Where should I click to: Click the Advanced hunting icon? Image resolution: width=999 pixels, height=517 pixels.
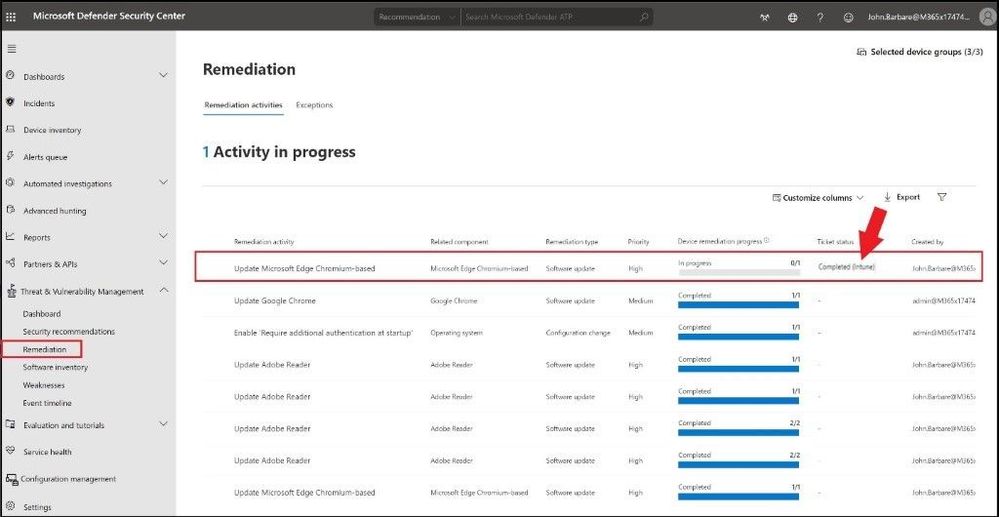(x=10, y=210)
